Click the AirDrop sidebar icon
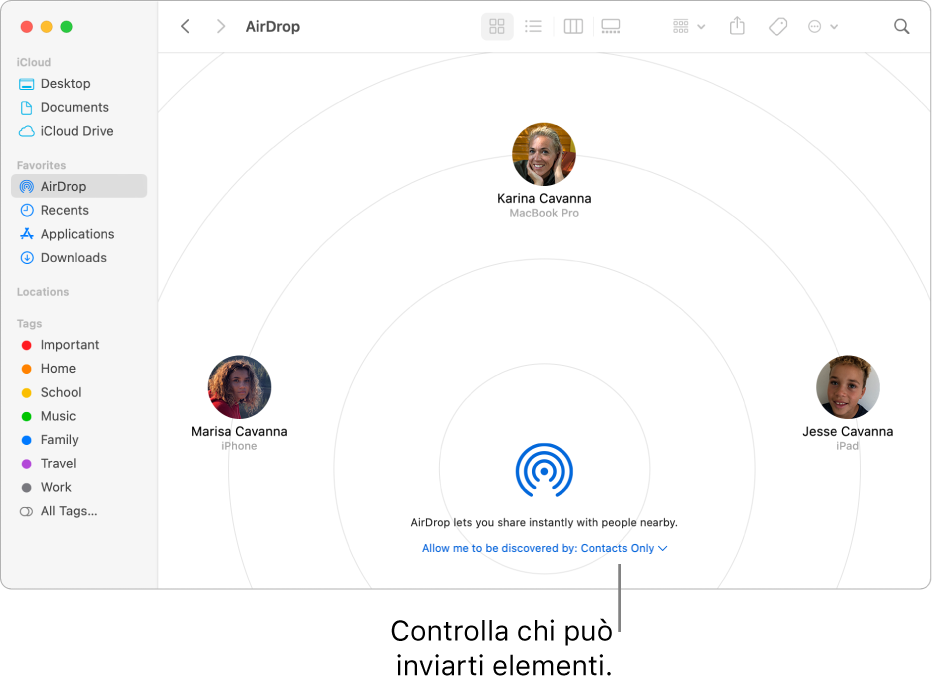934x689 pixels. pyautogui.click(x=27, y=186)
